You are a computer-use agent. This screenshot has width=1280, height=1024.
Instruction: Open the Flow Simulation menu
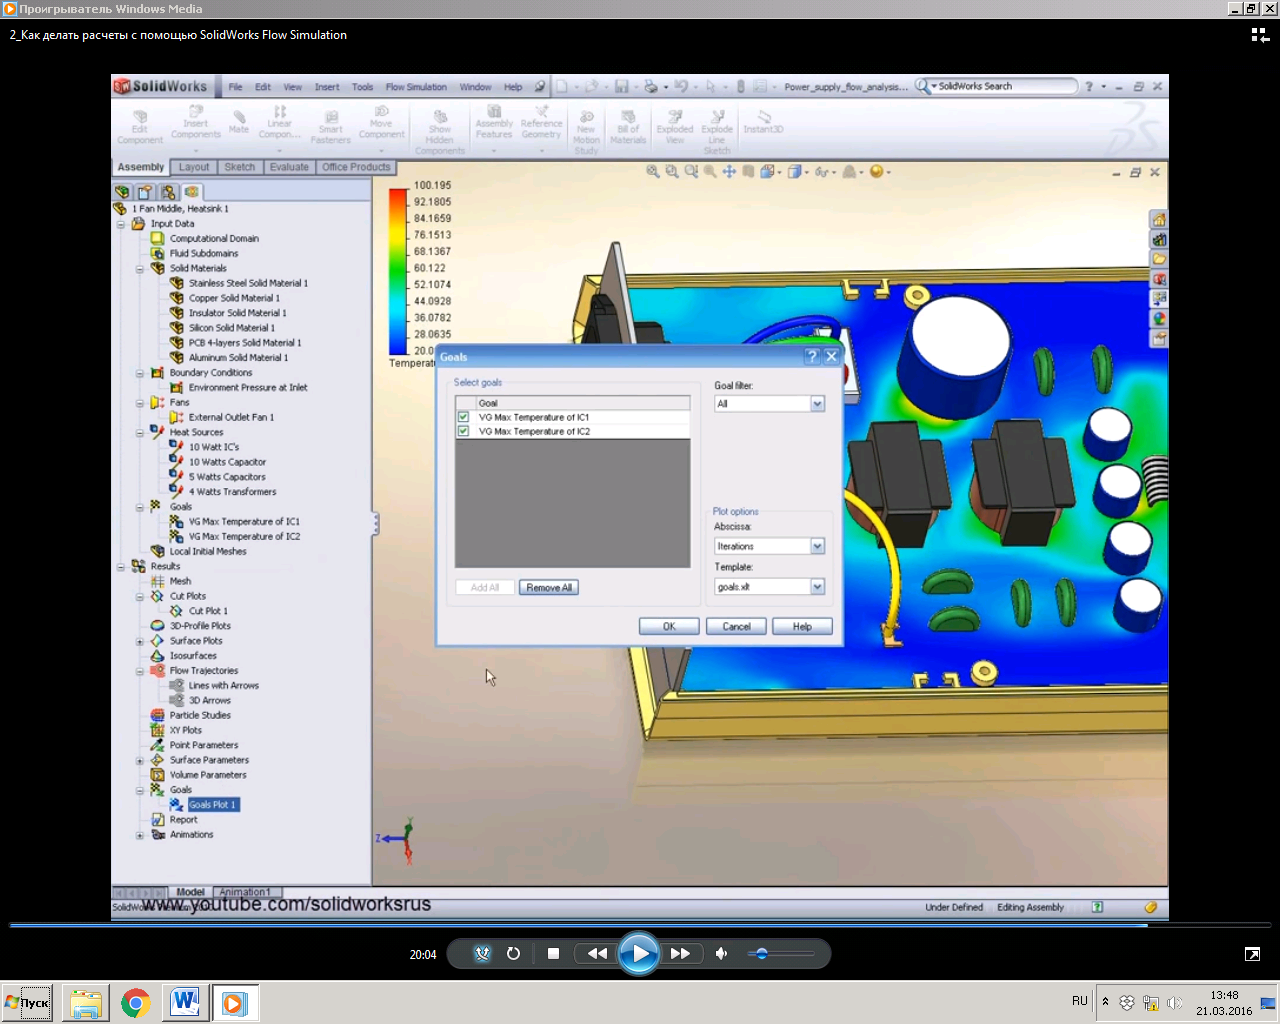pos(416,87)
